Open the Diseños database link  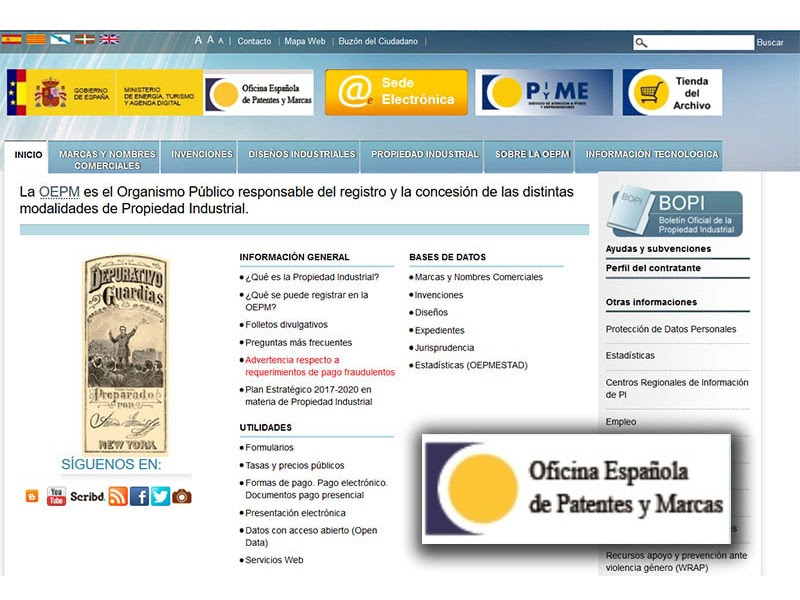coord(431,312)
